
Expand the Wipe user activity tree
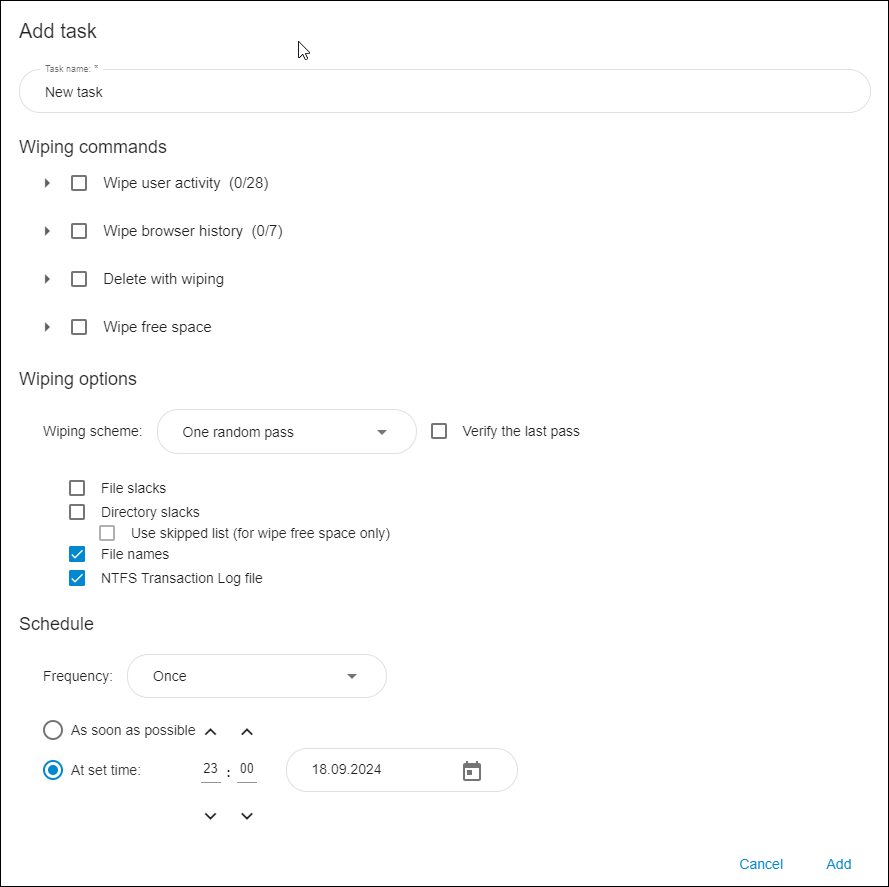[x=47, y=183]
